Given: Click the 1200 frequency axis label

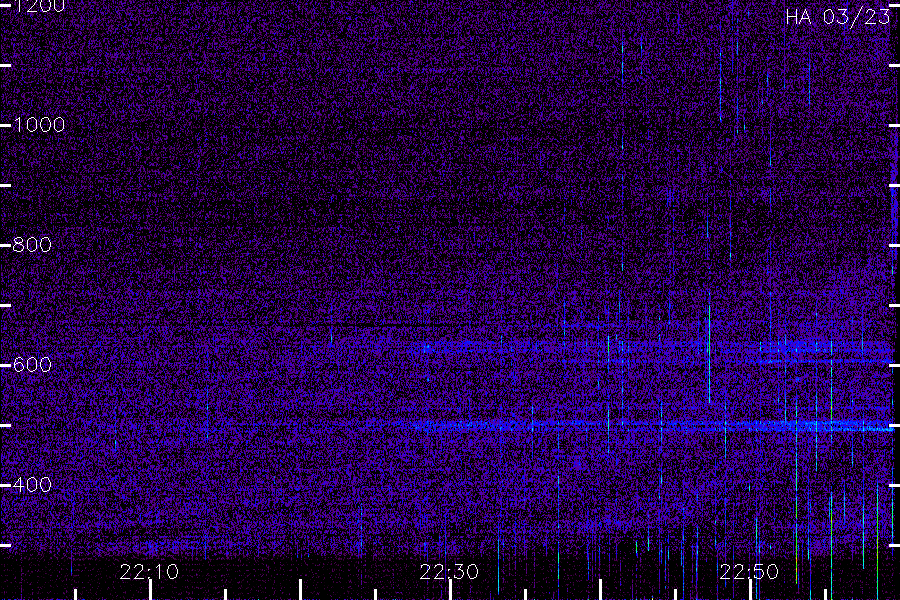Looking at the screenshot, I should click(39, 6).
